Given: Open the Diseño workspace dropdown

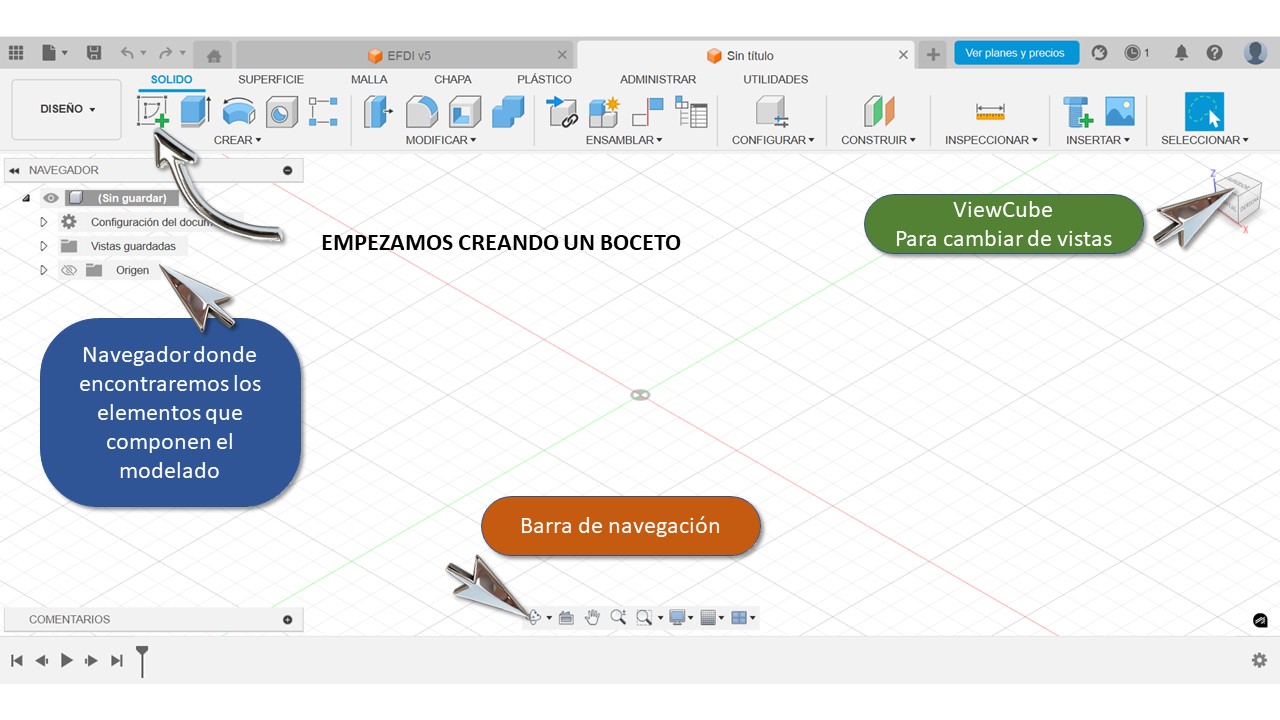Looking at the screenshot, I should [x=67, y=109].
